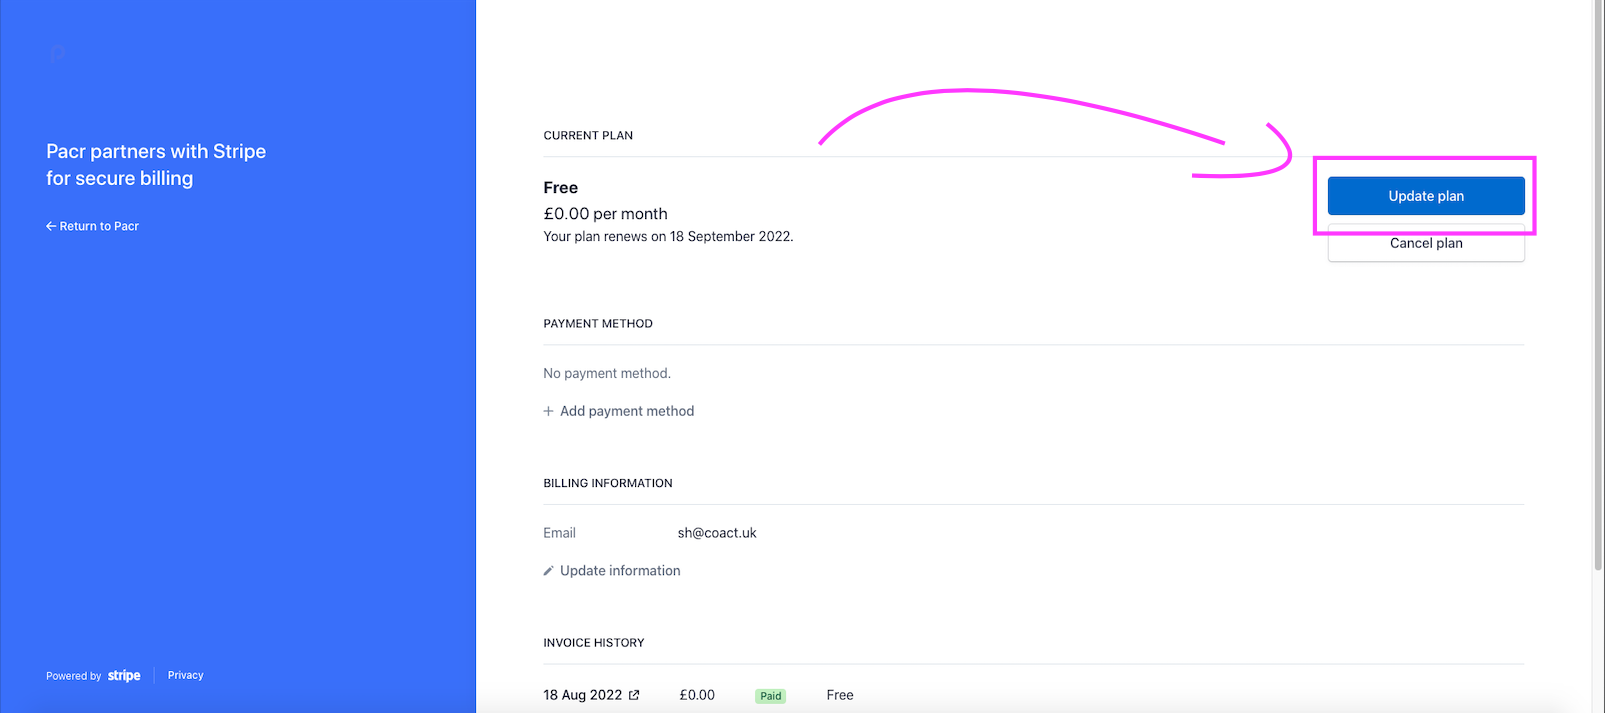
Task: Select the Add payment method link
Action: 626,411
